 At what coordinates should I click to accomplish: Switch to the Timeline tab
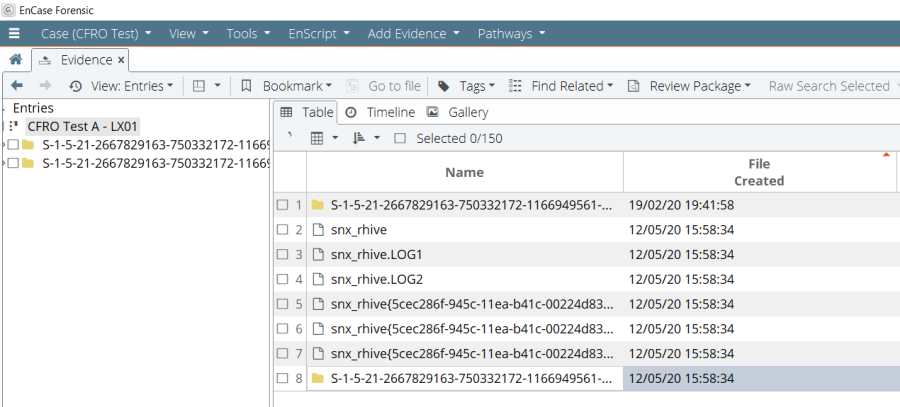(380, 113)
